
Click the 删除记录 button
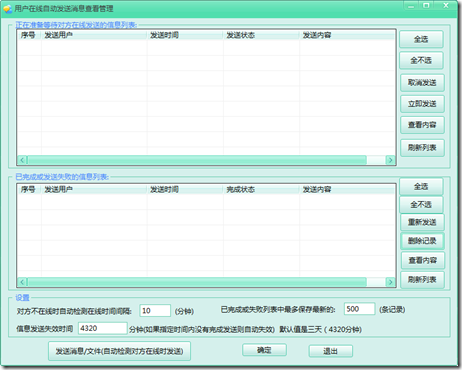422,241
